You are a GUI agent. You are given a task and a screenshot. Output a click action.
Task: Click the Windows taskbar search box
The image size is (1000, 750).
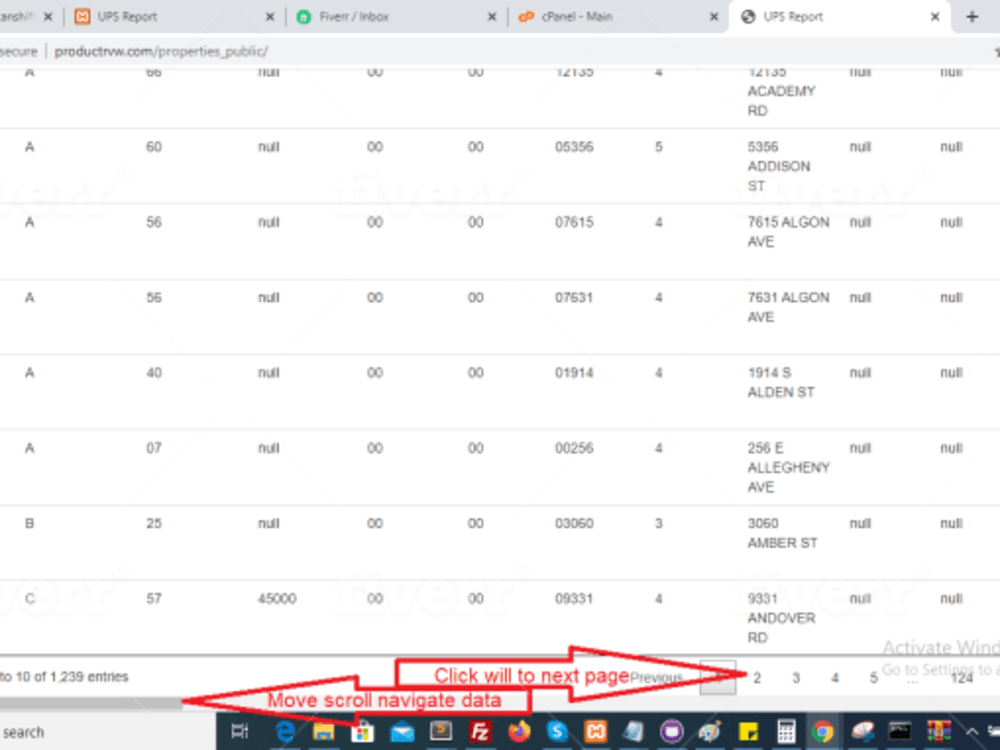[107, 732]
